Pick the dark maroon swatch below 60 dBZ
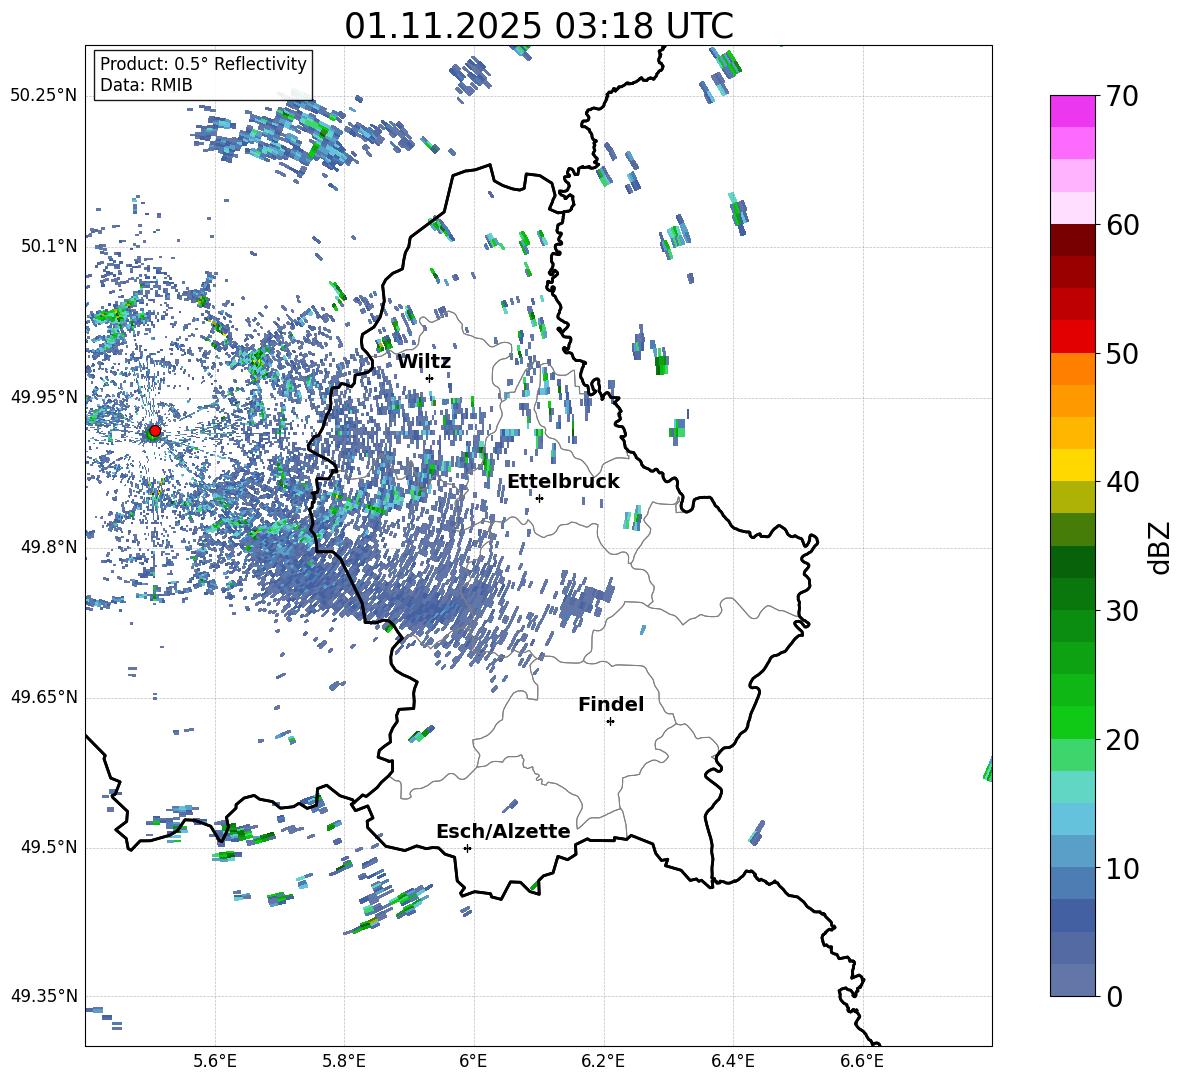This screenshot has height=1081, width=1184. point(1073,239)
